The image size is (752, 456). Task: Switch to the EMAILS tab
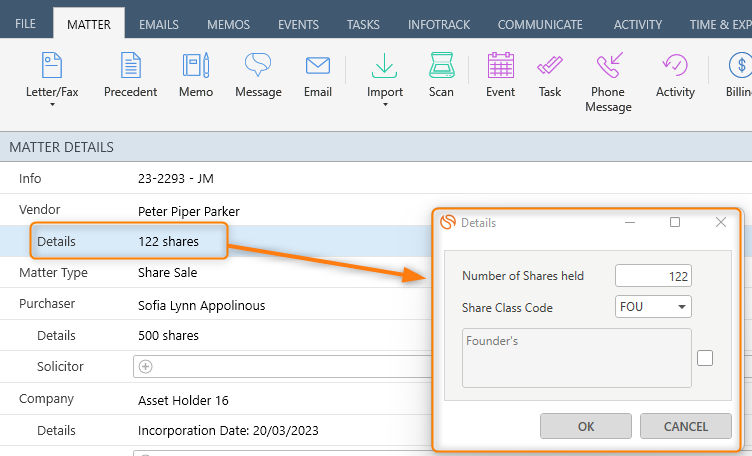click(x=159, y=24)
